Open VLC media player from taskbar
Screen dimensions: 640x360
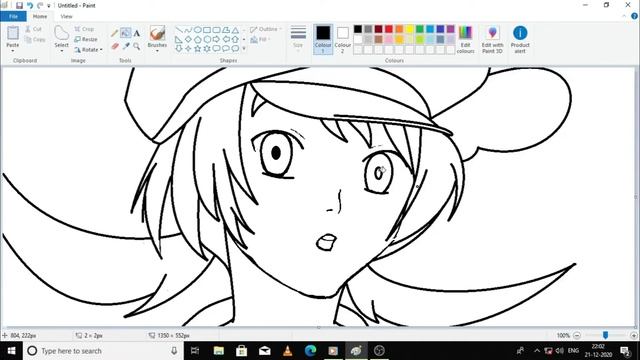click(x=287, y=351)
